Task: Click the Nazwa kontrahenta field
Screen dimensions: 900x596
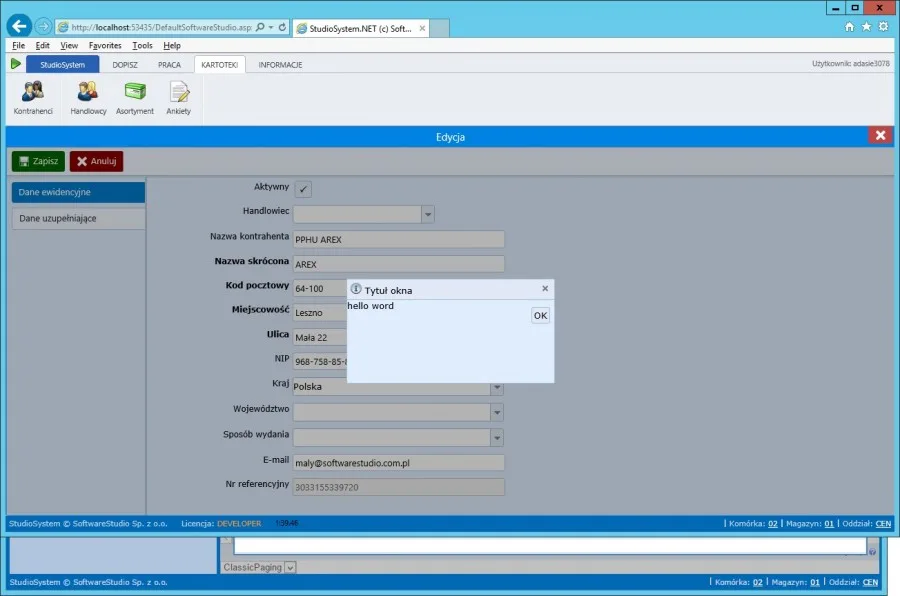Action: pyautogui.click(x=399, y=239)
